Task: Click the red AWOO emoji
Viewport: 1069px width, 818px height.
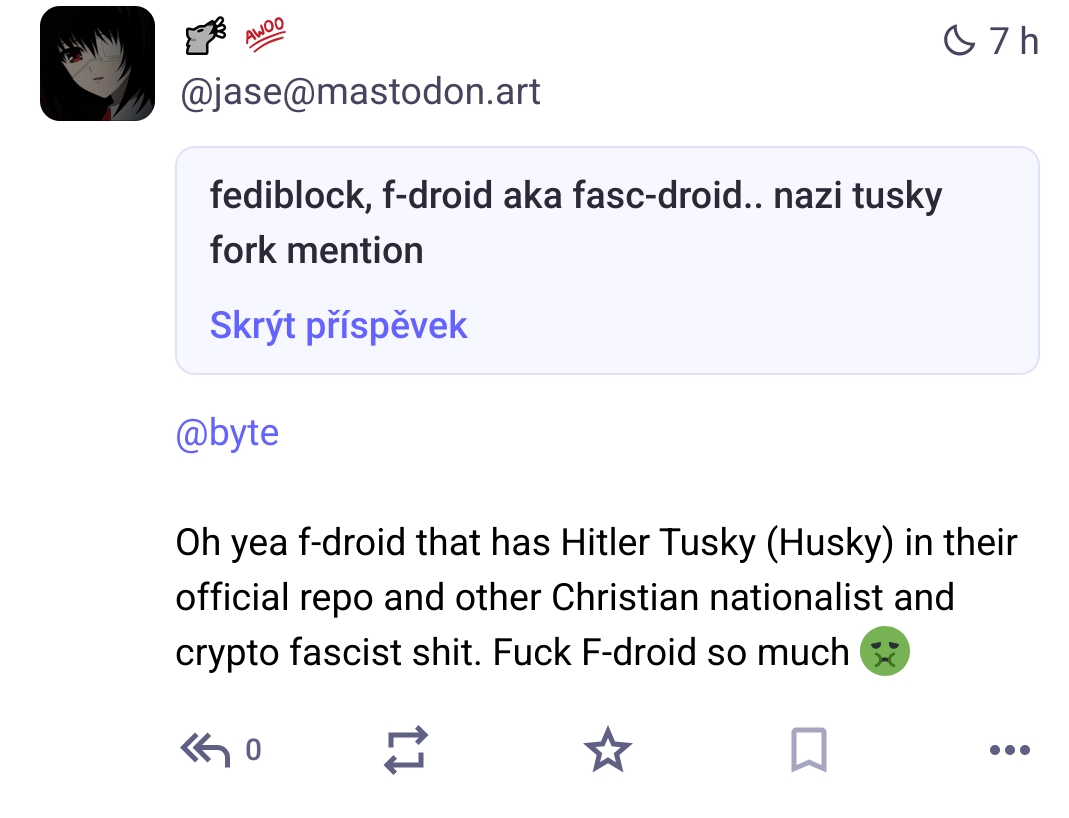Action: pyautogui.click(x=265, y=34)
